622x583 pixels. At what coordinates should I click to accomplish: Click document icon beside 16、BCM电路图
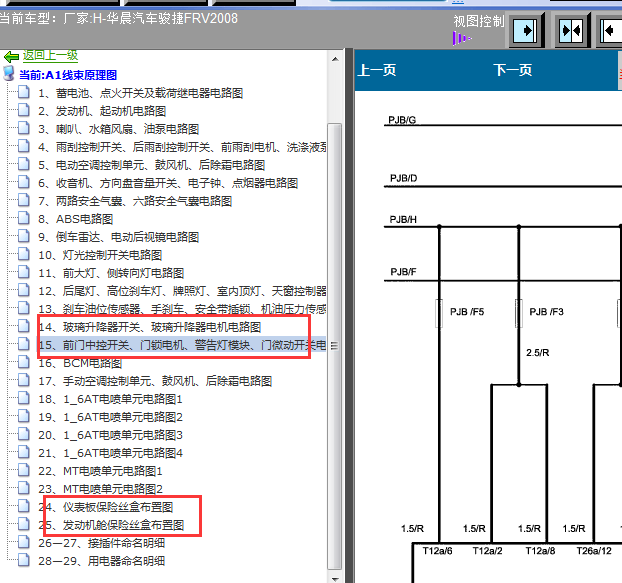pos(23,361)
